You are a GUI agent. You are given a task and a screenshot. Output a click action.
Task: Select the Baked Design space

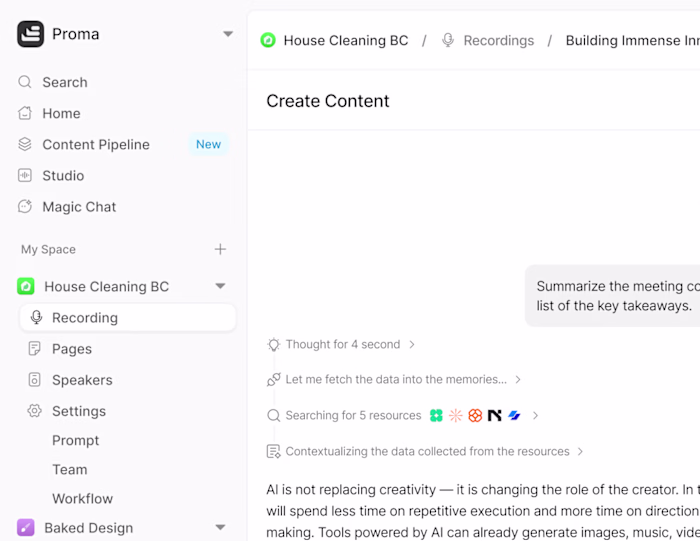pos(88,528)
